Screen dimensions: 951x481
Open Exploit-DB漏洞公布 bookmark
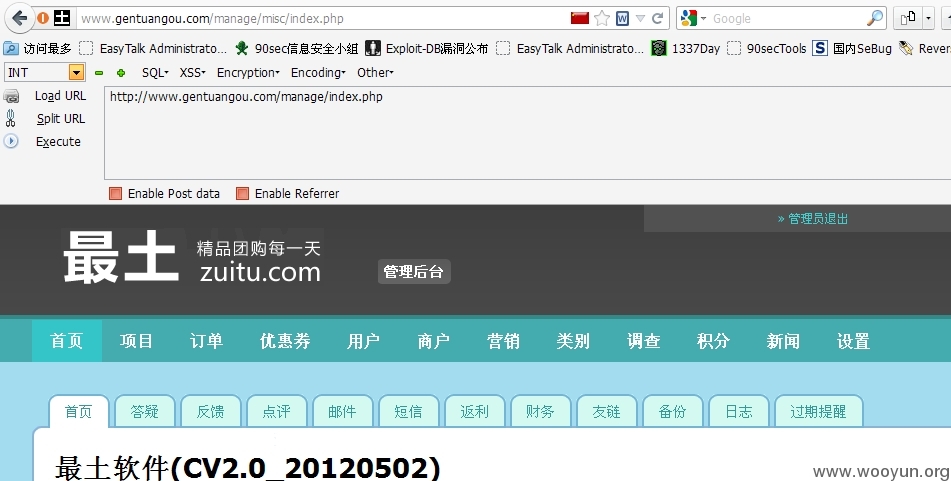(x=427, y=49)
